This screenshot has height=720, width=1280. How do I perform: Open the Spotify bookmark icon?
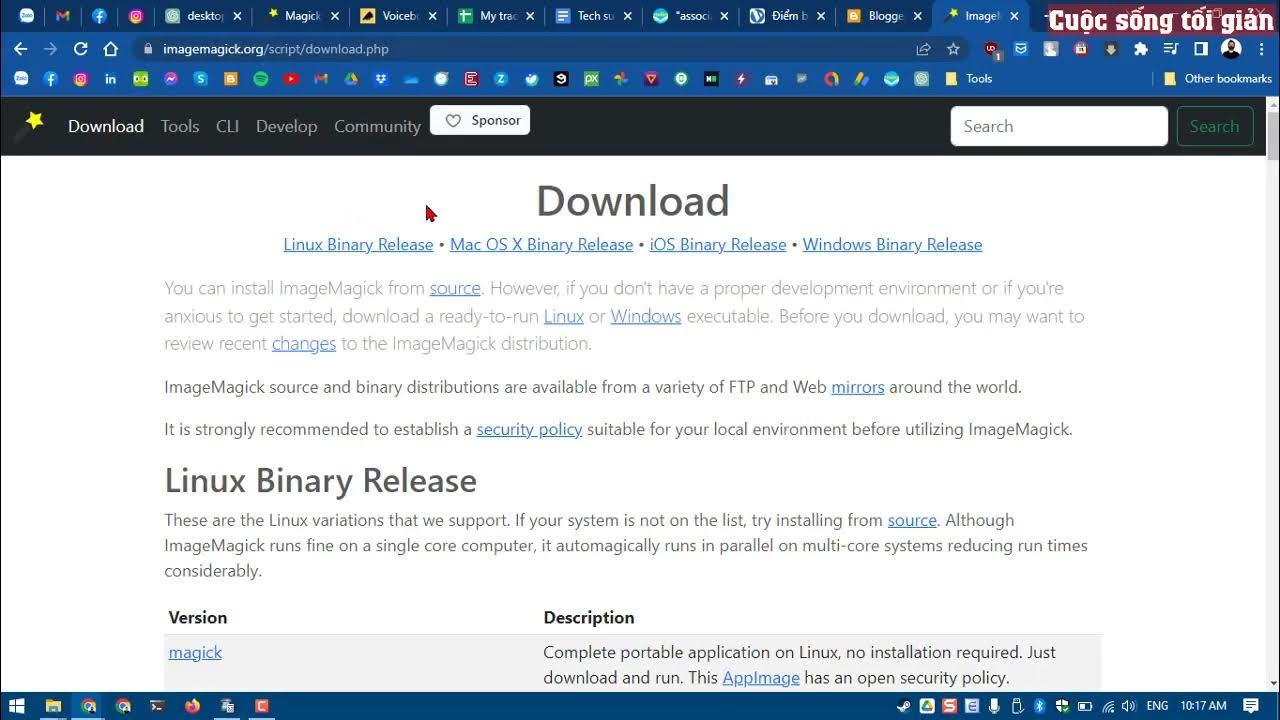pos(261,79)
